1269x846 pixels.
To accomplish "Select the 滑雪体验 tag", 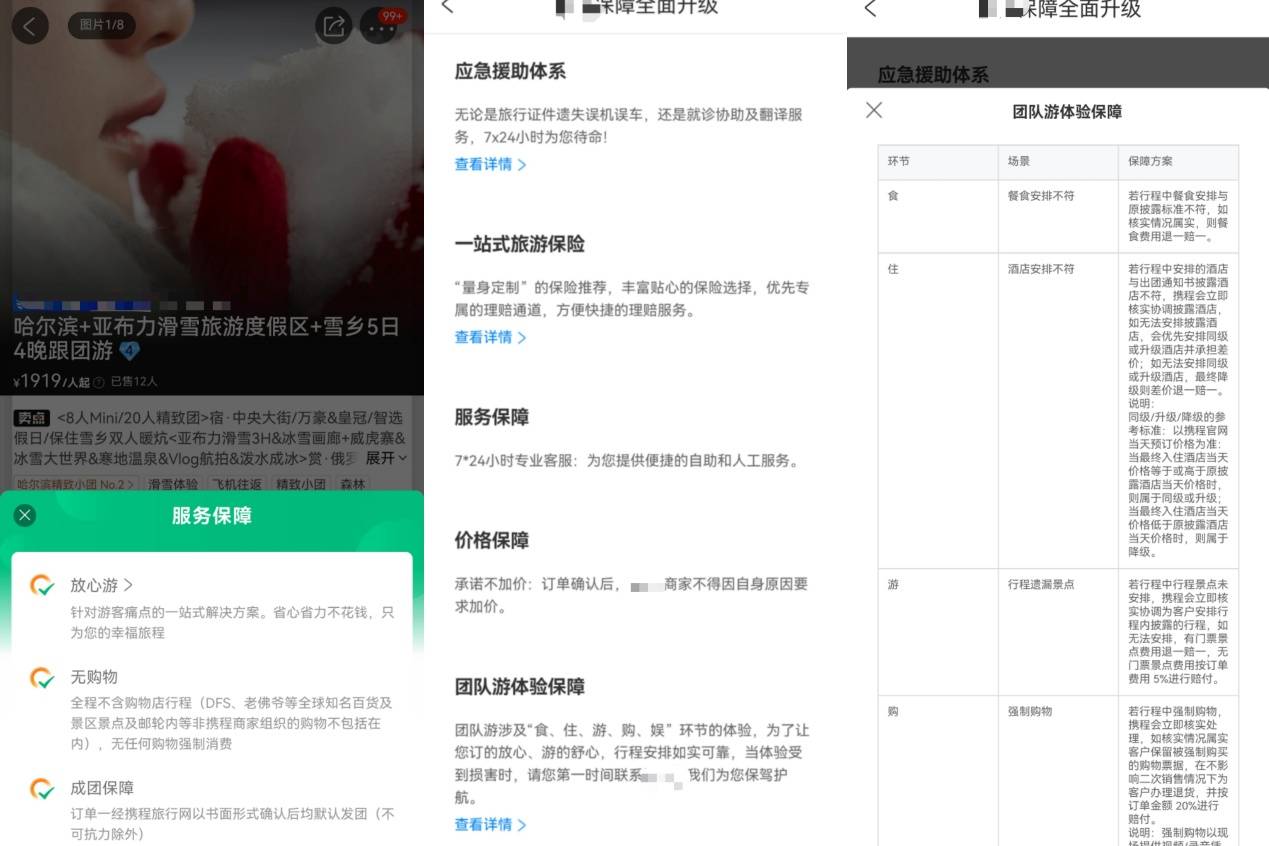I will pyautogui.click(x=173, y=485).
